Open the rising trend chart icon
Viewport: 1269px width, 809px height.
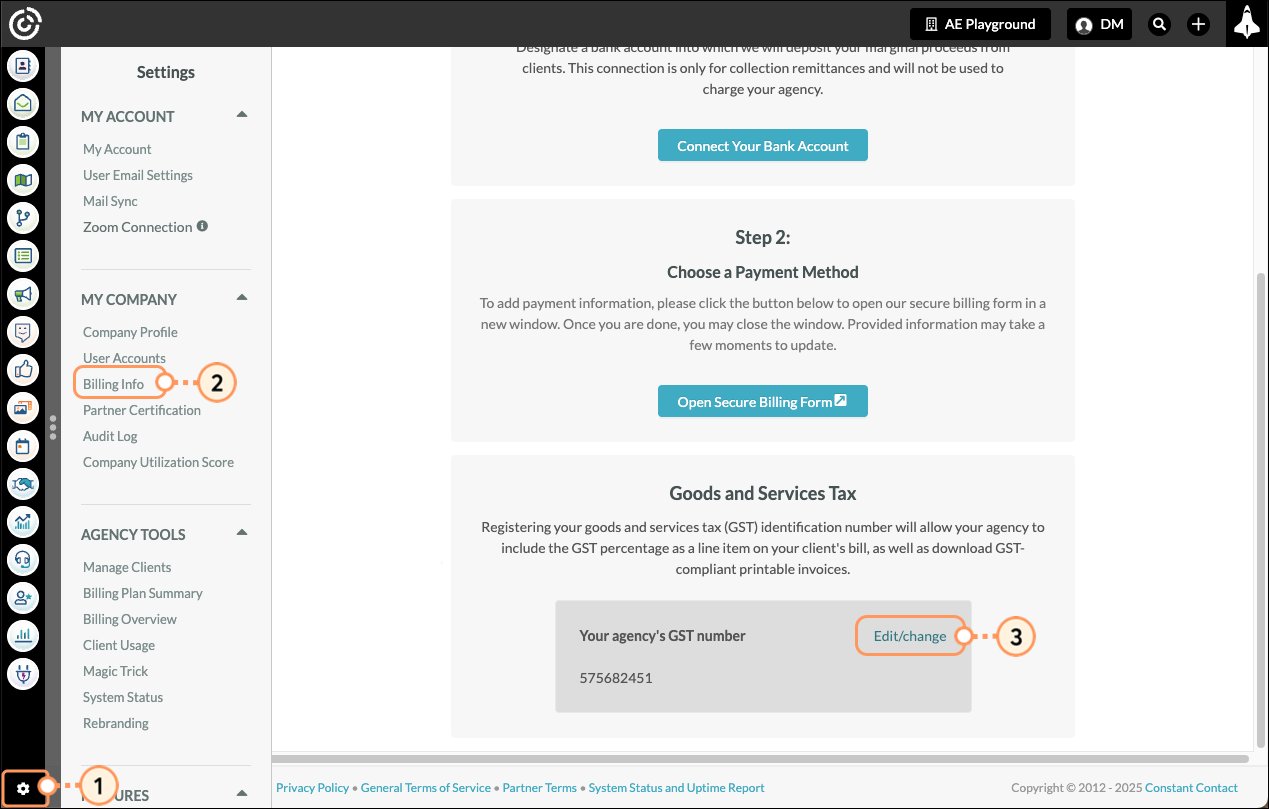tap(23, 521)
